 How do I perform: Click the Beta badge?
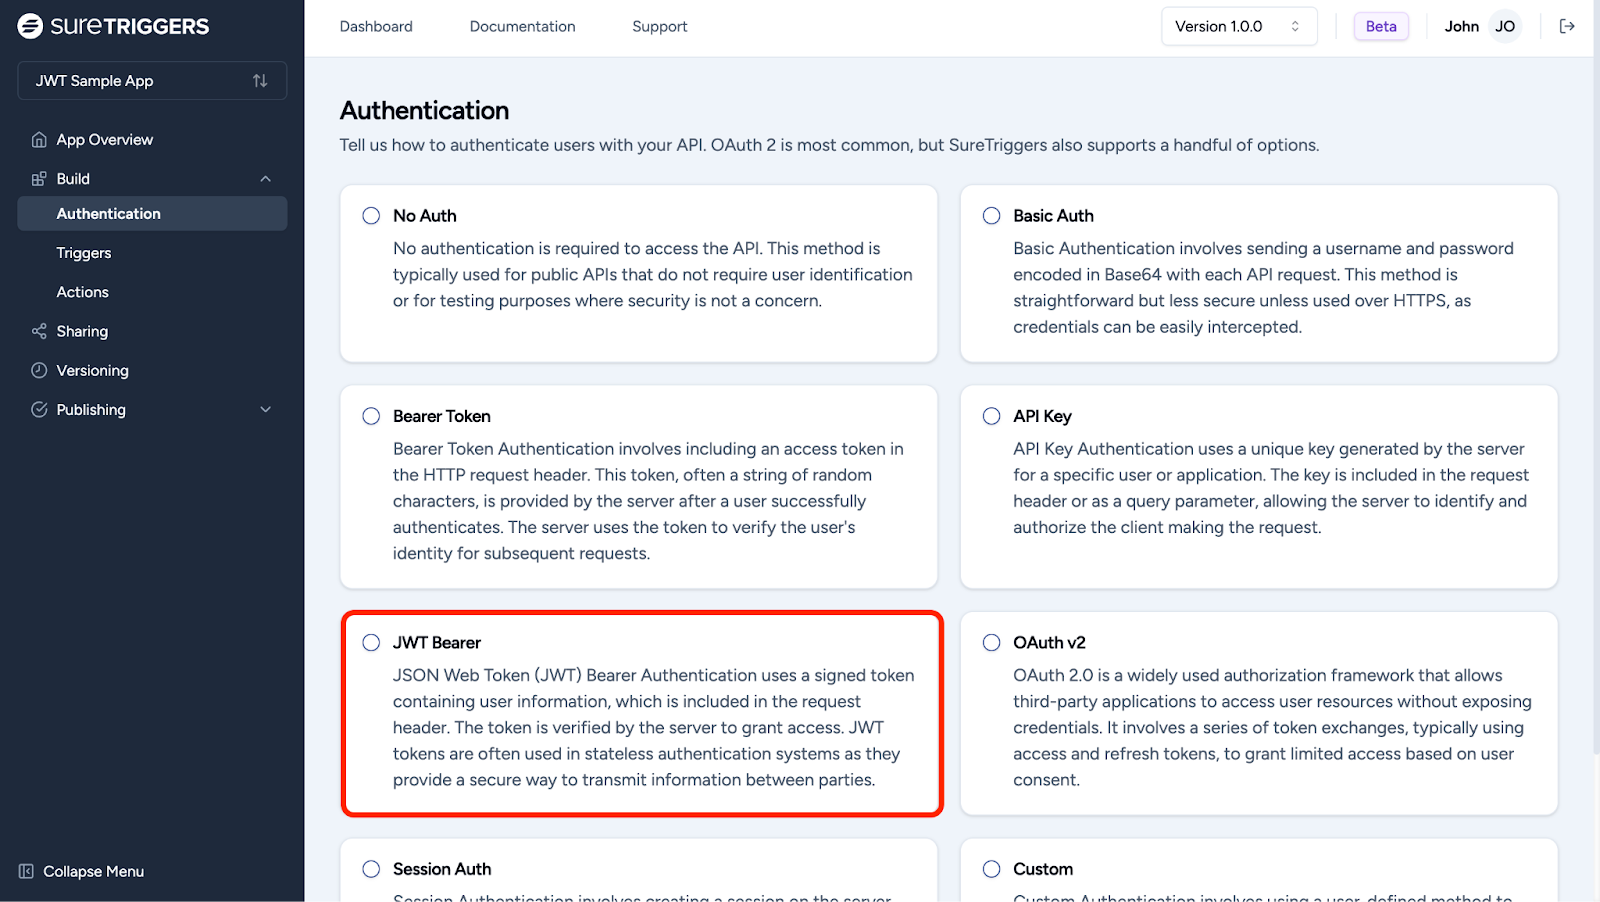tap(1380, 26)
